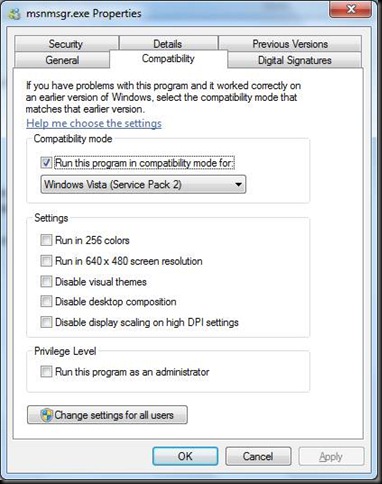The height and width of the screenshot is (484, 382).
Task: Check Disable desktop composition
Action: tap(46, 301)
